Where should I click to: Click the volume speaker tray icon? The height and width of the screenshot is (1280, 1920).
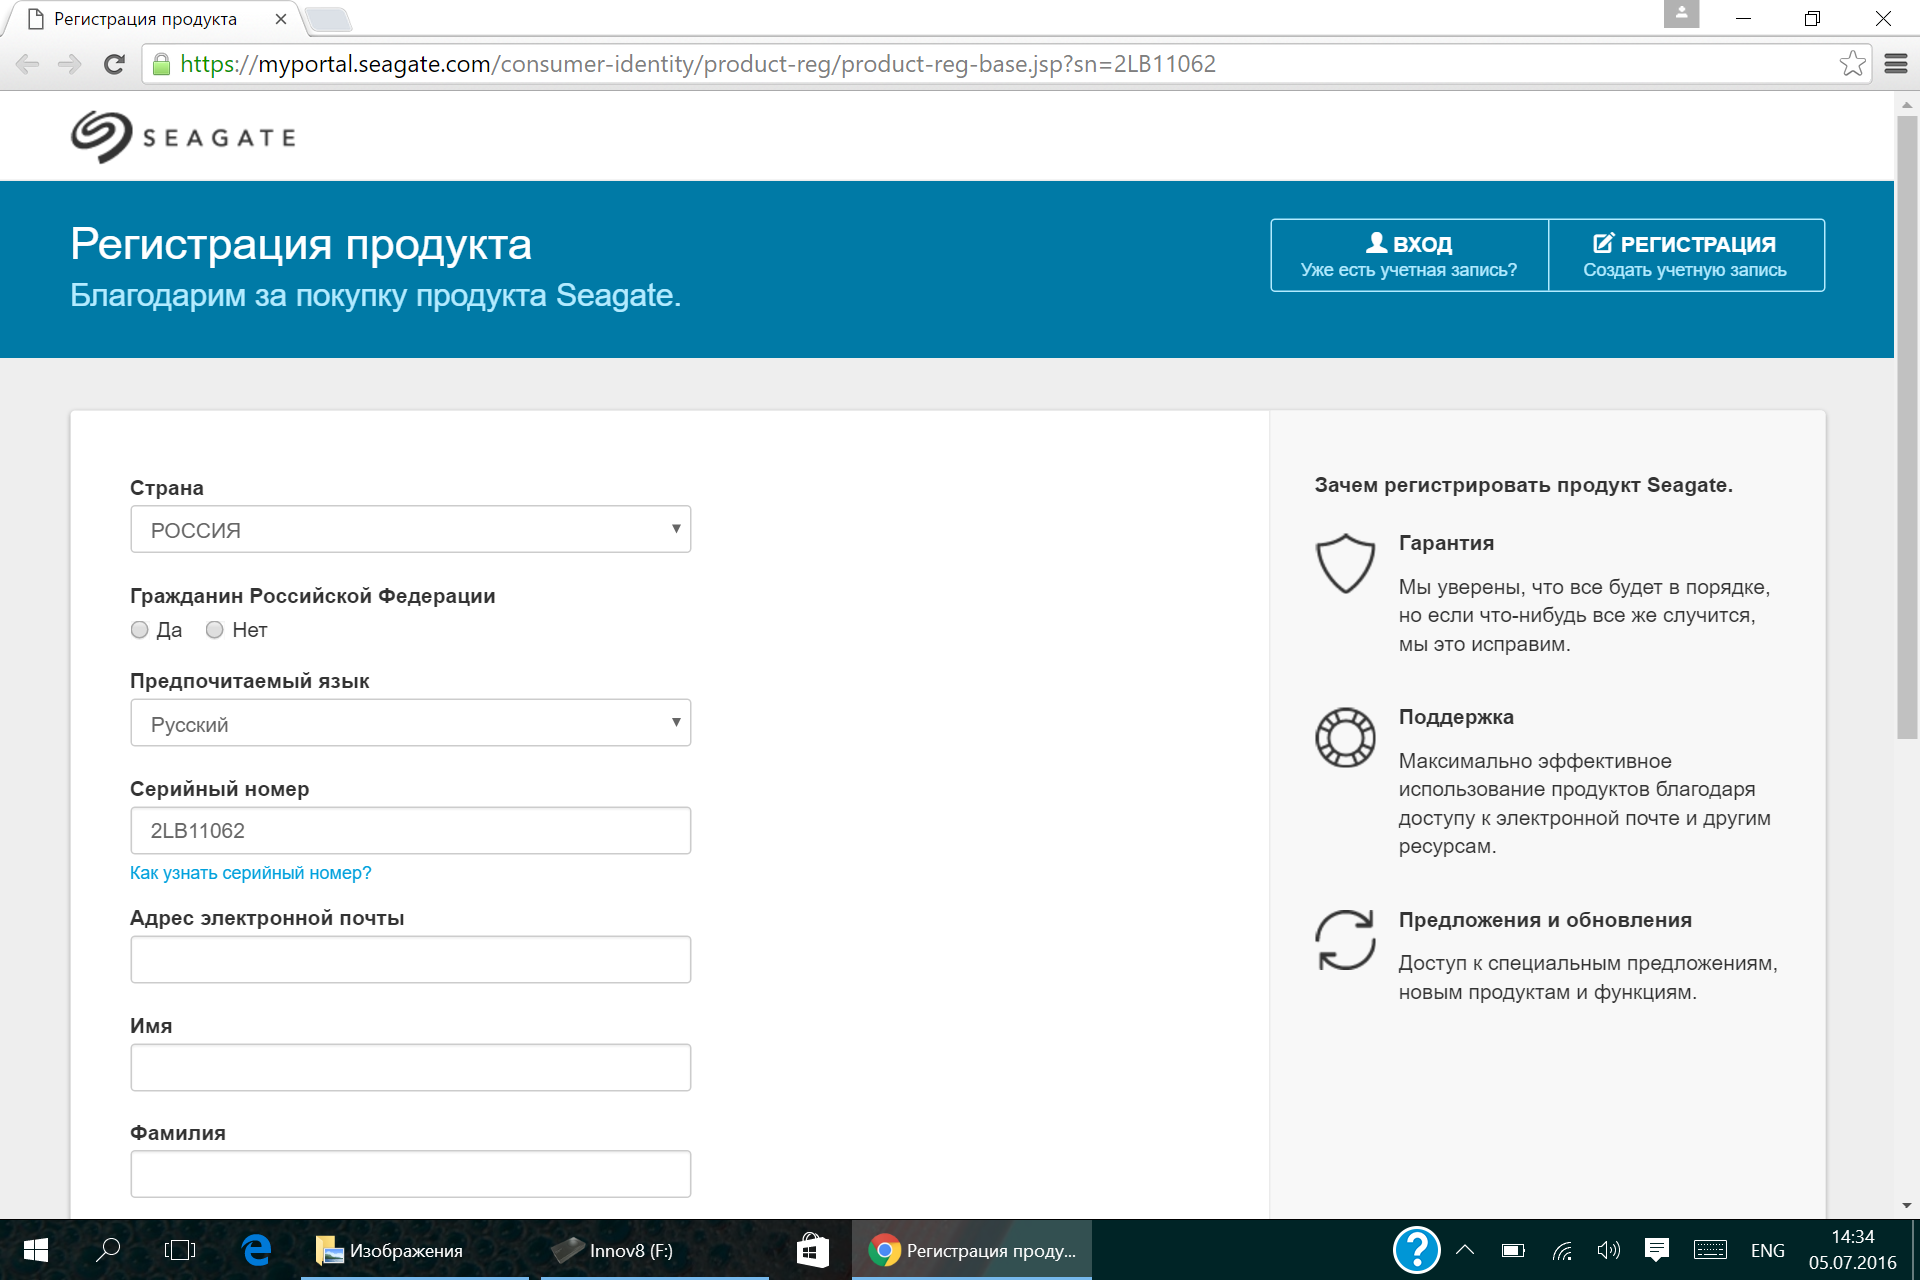[x=1609, y=1250]
